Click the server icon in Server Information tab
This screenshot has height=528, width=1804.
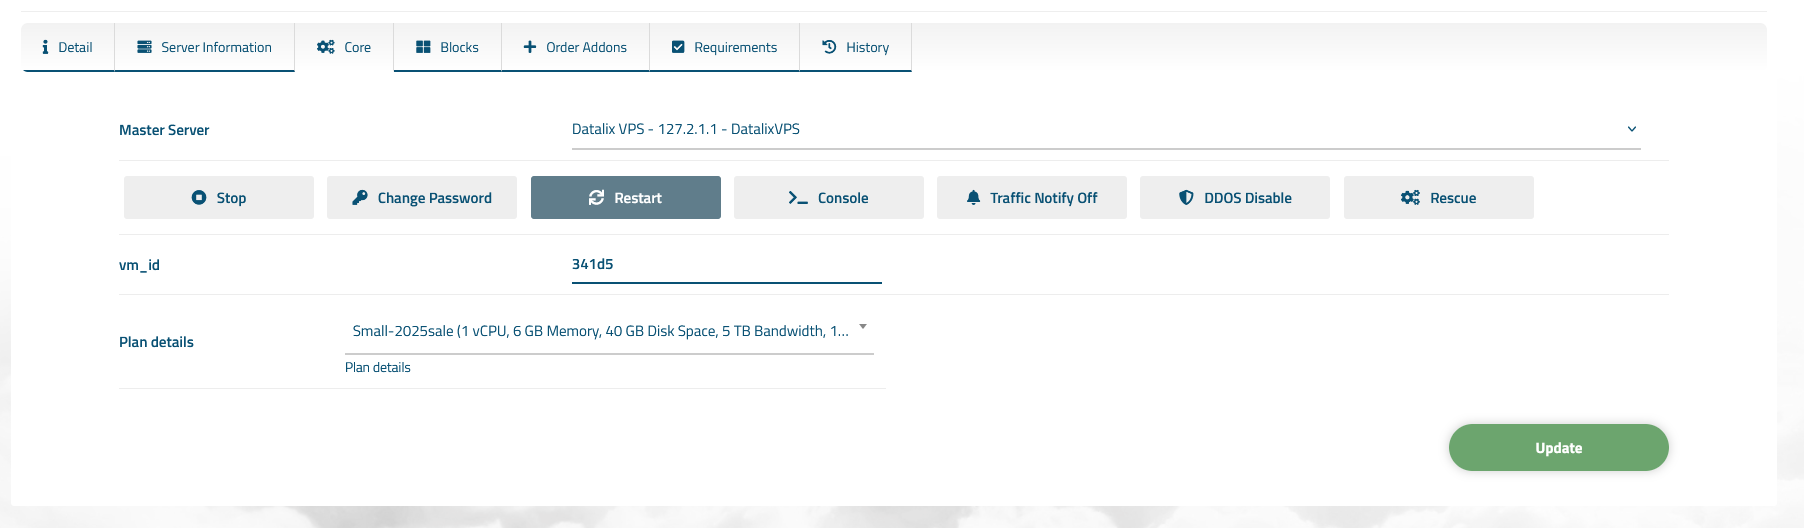pyautogui.click(x=145, y=47)
